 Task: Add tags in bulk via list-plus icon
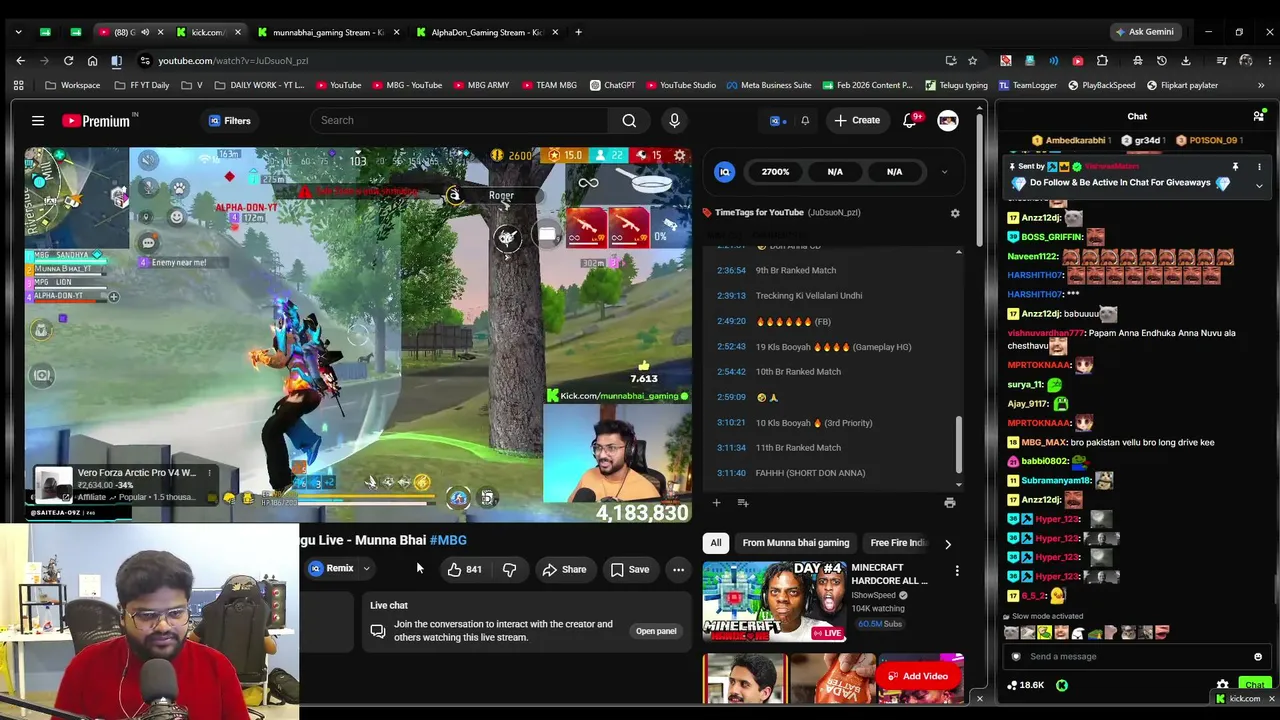[x=743, y=502]
